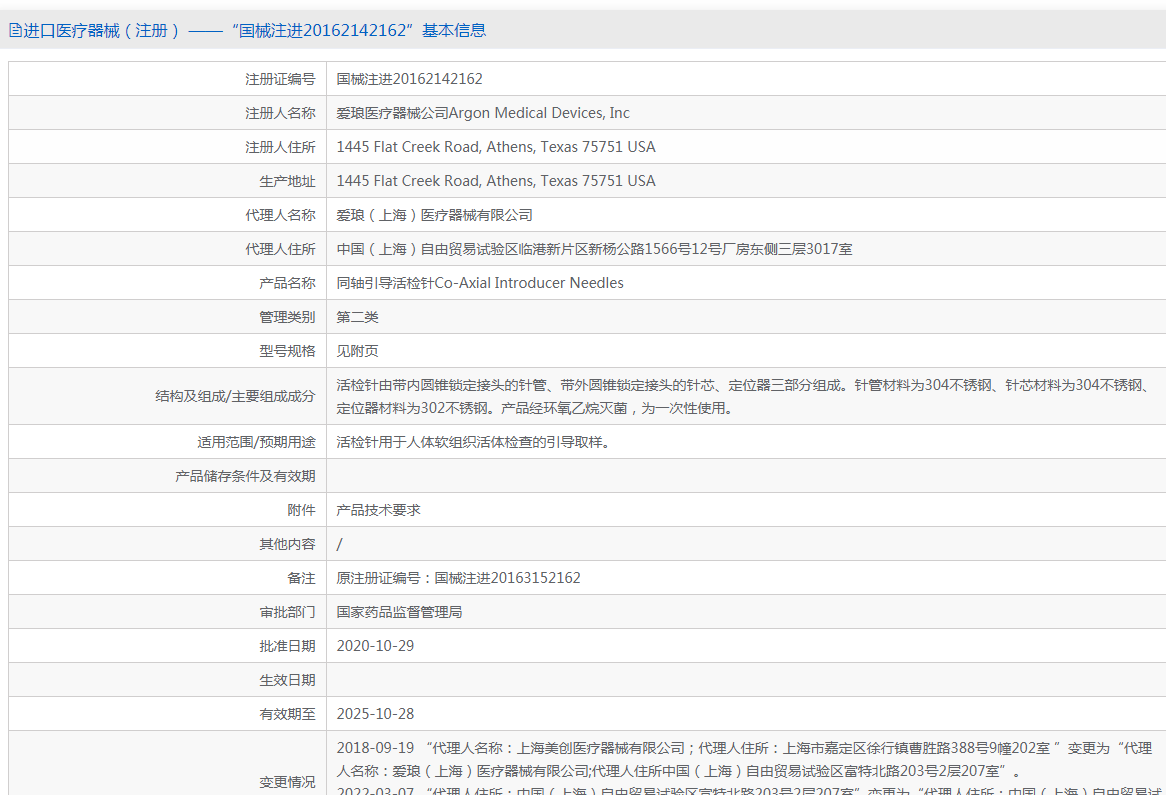Screen dimensions: 1166x795
Task: Click the 进口医疗器械（注册）header title text
Action: tap(102, 31)
